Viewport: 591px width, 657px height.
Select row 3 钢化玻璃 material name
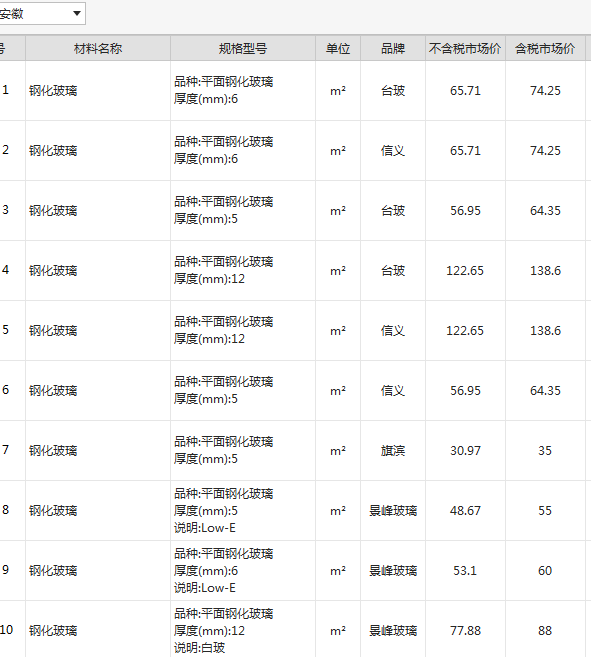tap(53, 210)
